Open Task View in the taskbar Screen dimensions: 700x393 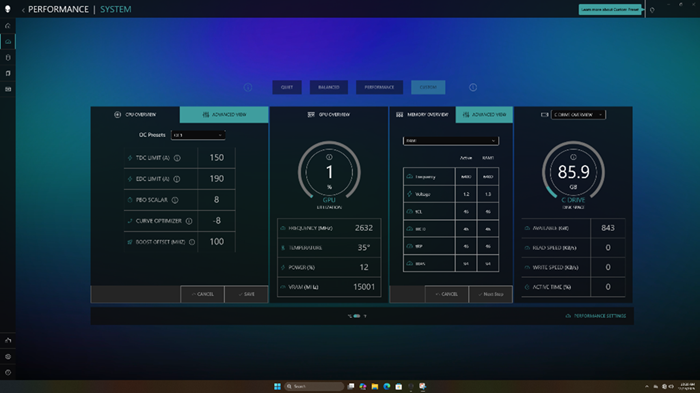351,386
